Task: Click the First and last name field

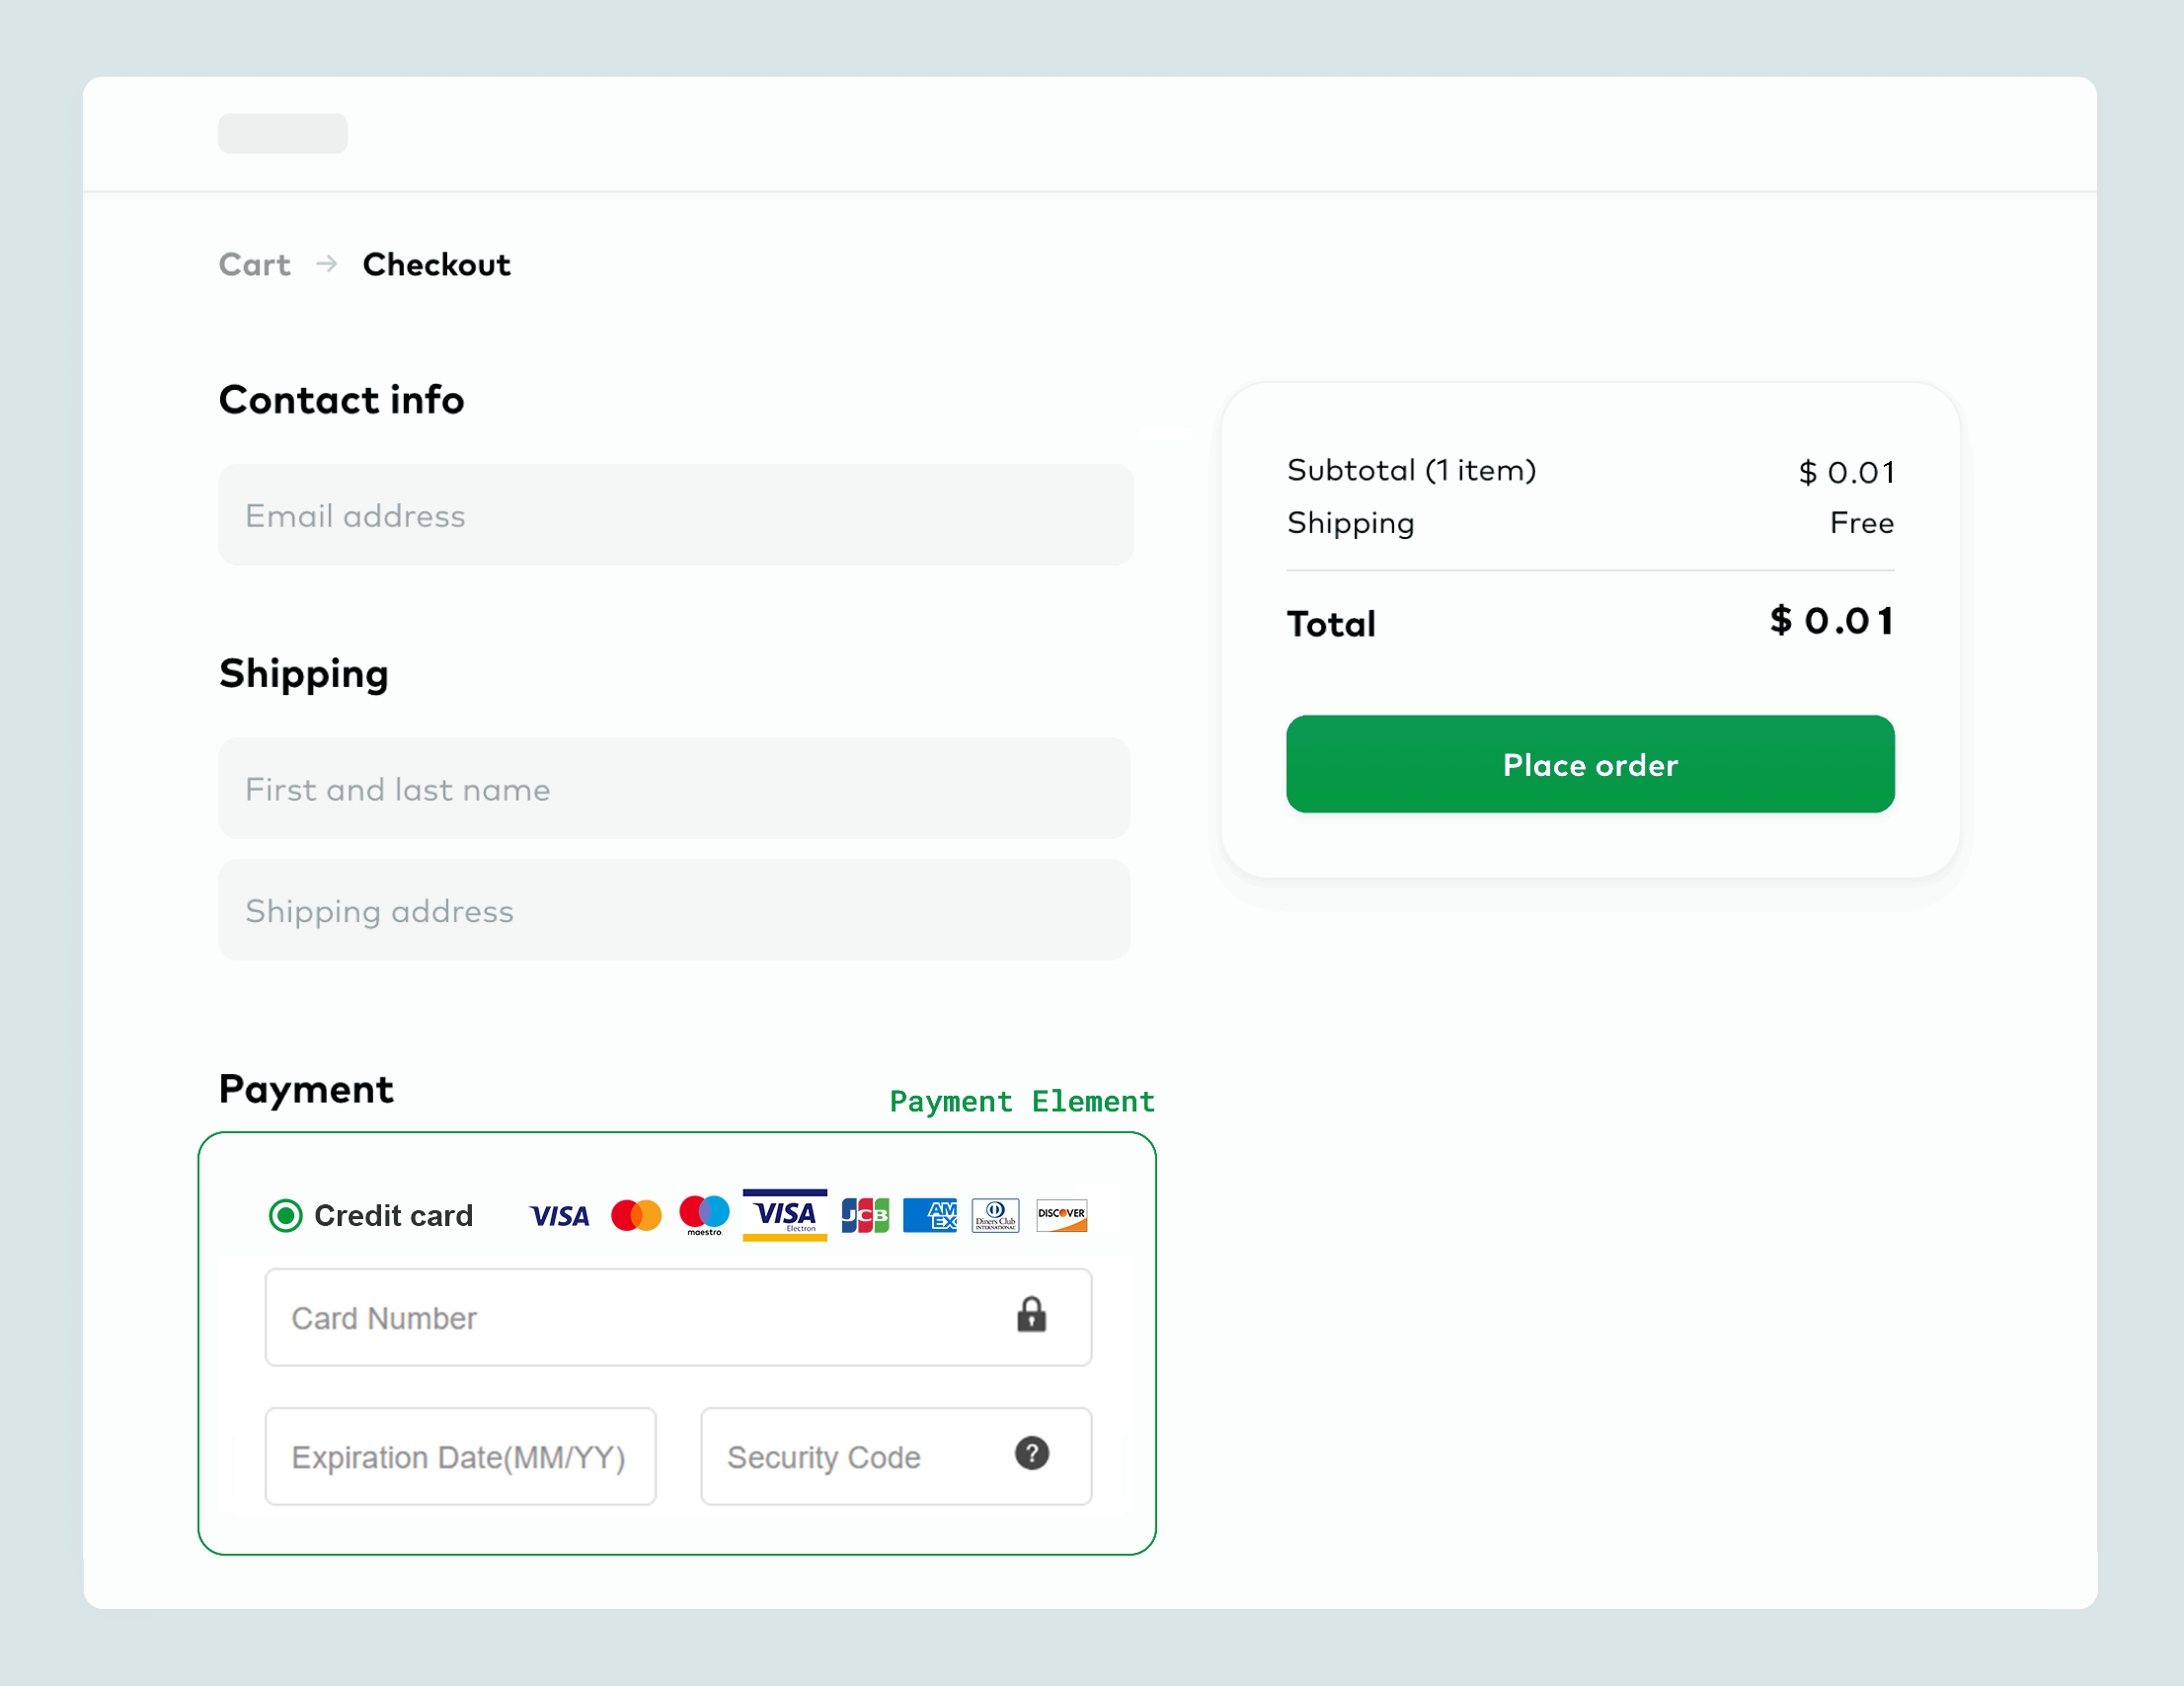Action: (x=673, y=790)
